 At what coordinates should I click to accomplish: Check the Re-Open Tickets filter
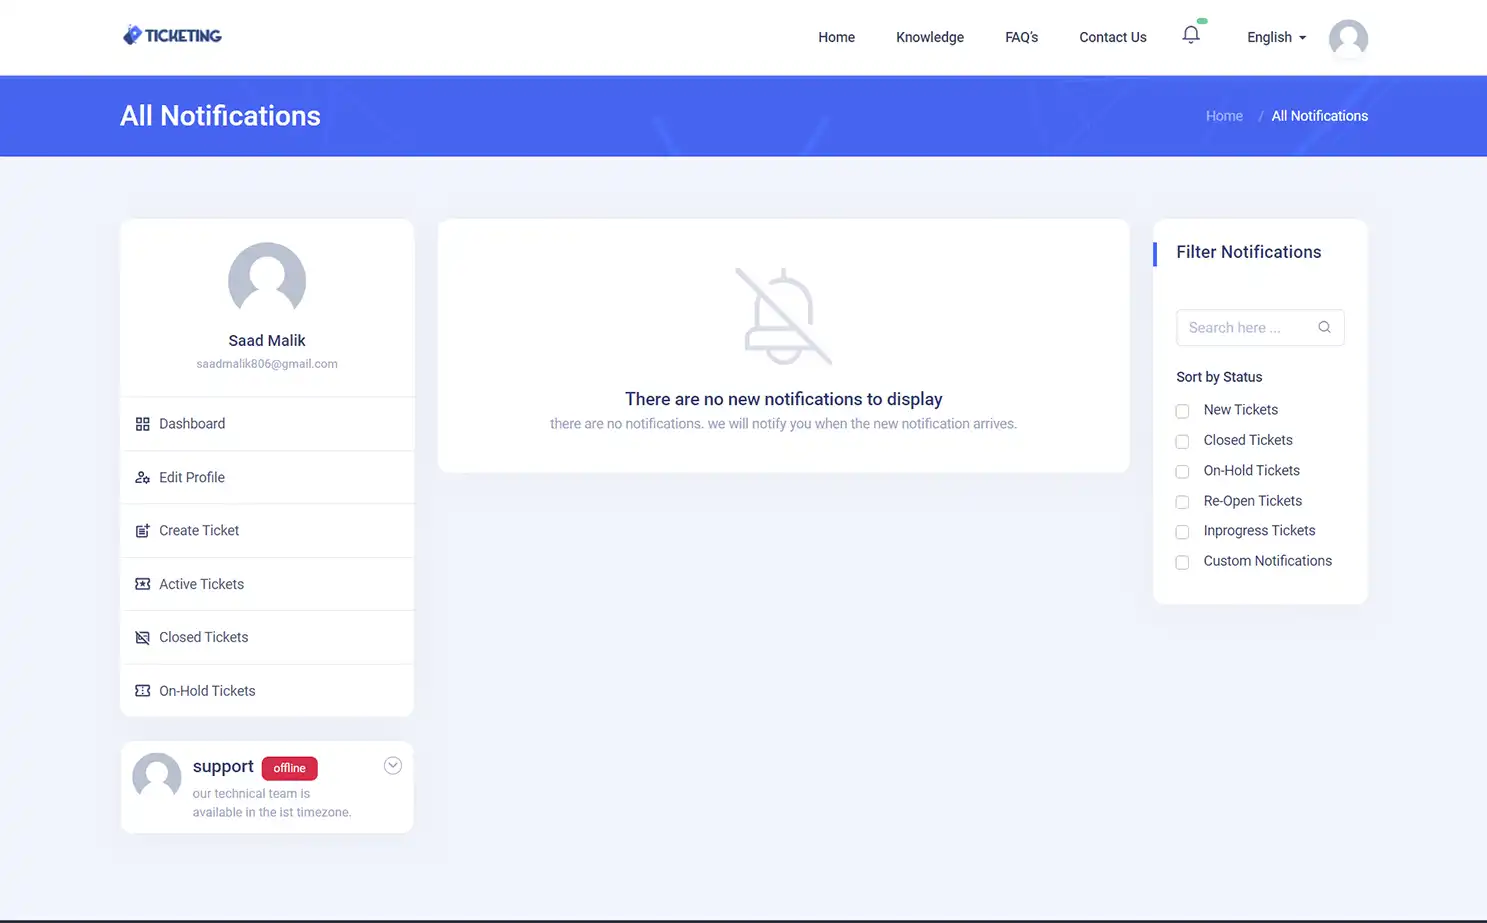point(1182,501)
